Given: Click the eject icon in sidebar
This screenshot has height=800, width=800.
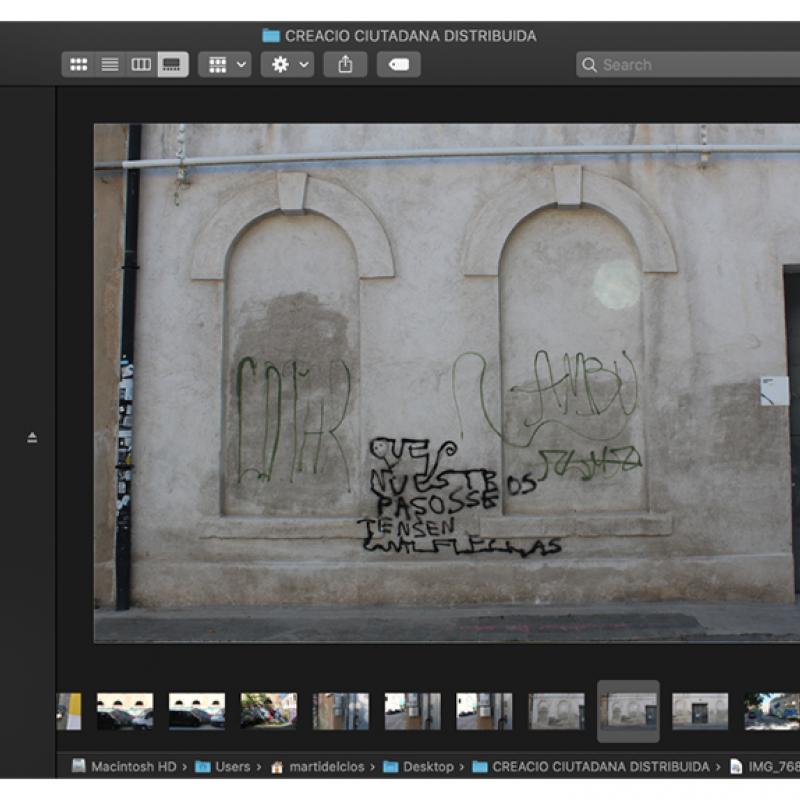Looking at the screenshot, I should [x=32, y=437].
